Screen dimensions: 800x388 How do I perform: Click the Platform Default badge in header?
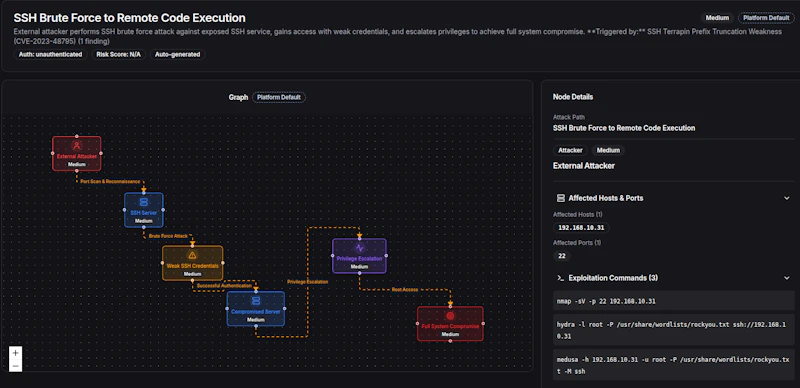[766, 18]
